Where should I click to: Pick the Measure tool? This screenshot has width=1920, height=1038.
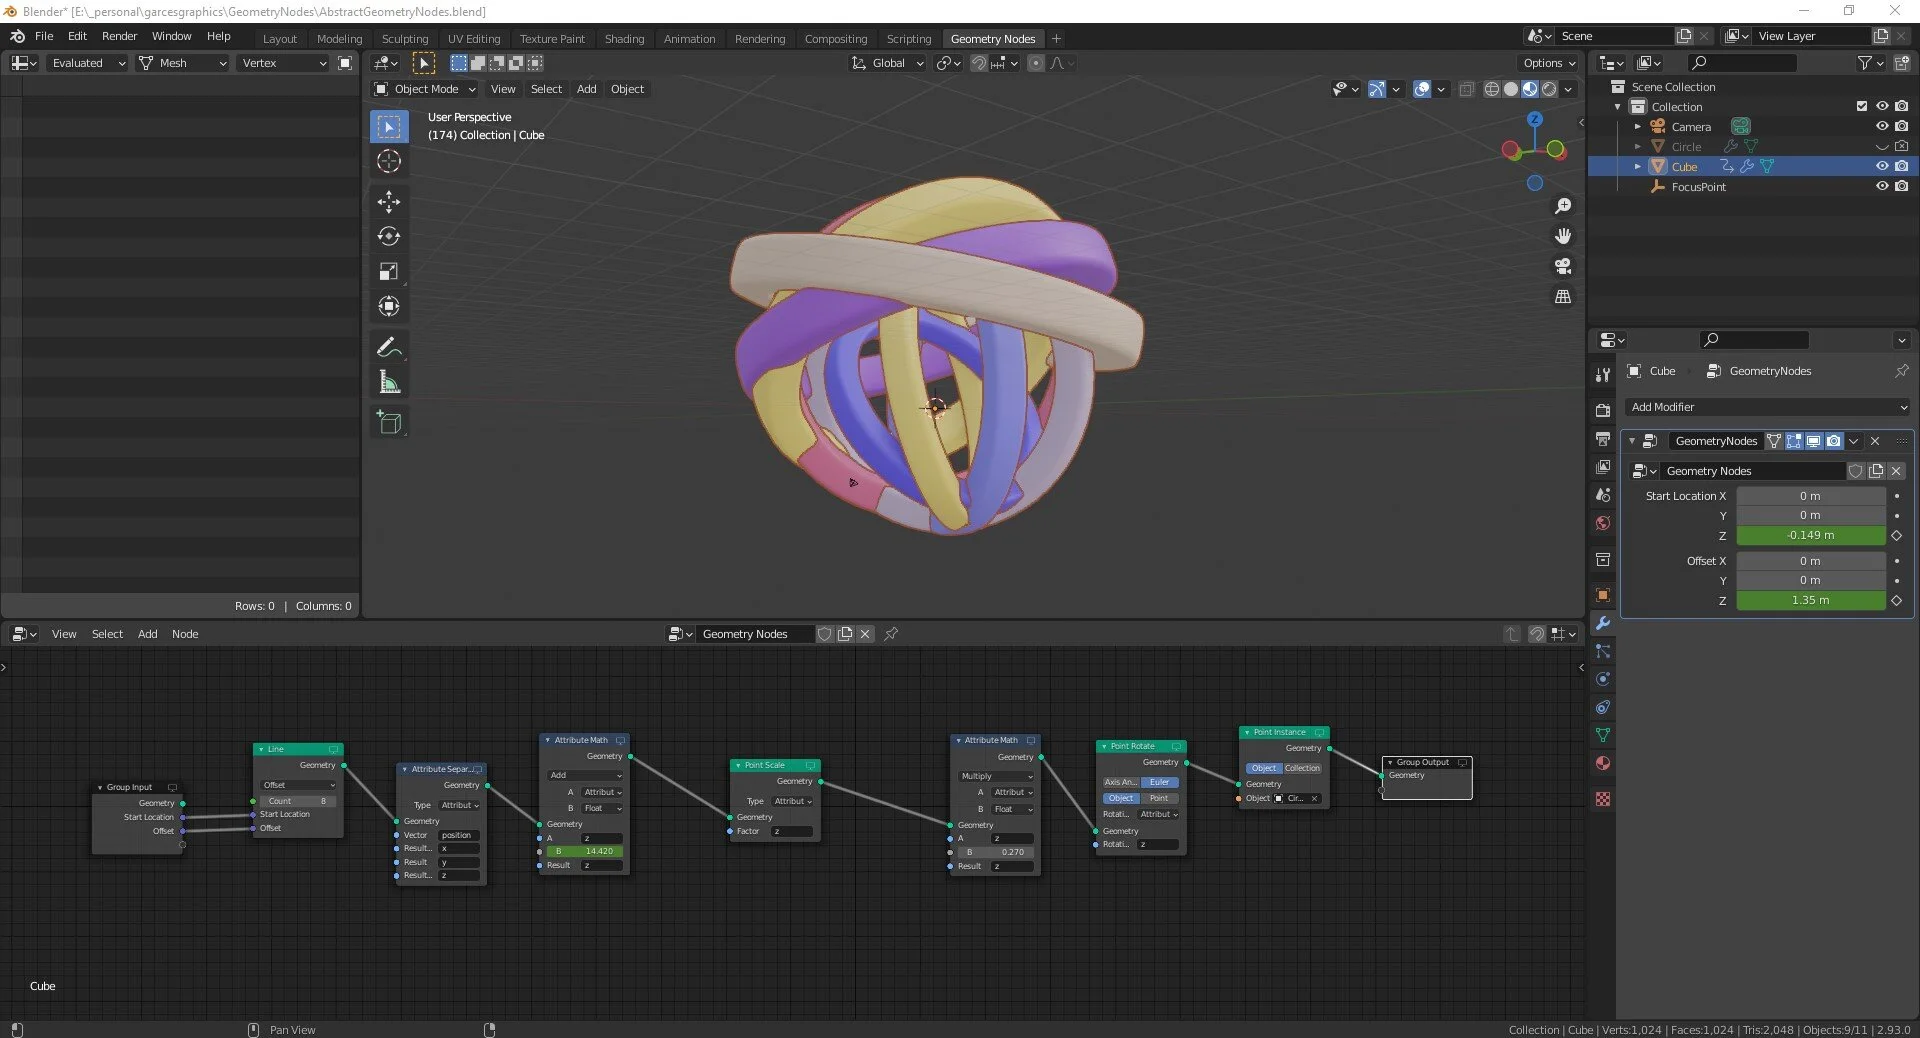pos(389,383)
